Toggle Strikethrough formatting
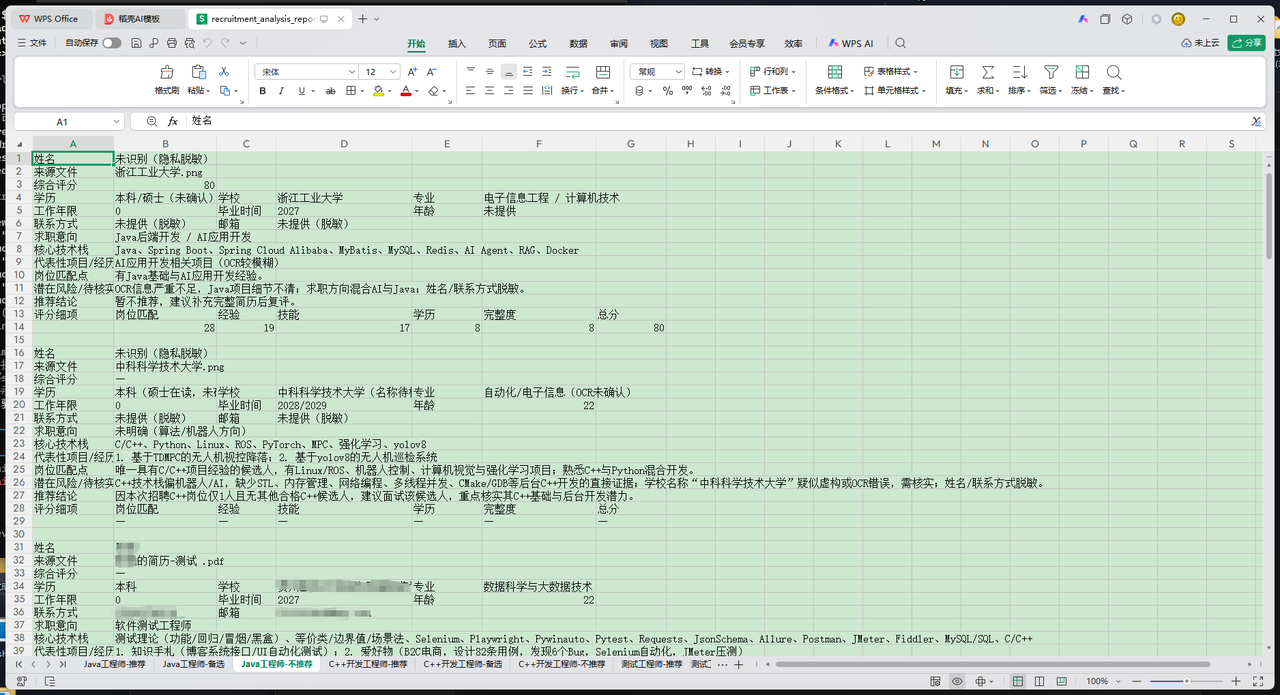This screenshot has height=695, width=1280. [330, 91]
